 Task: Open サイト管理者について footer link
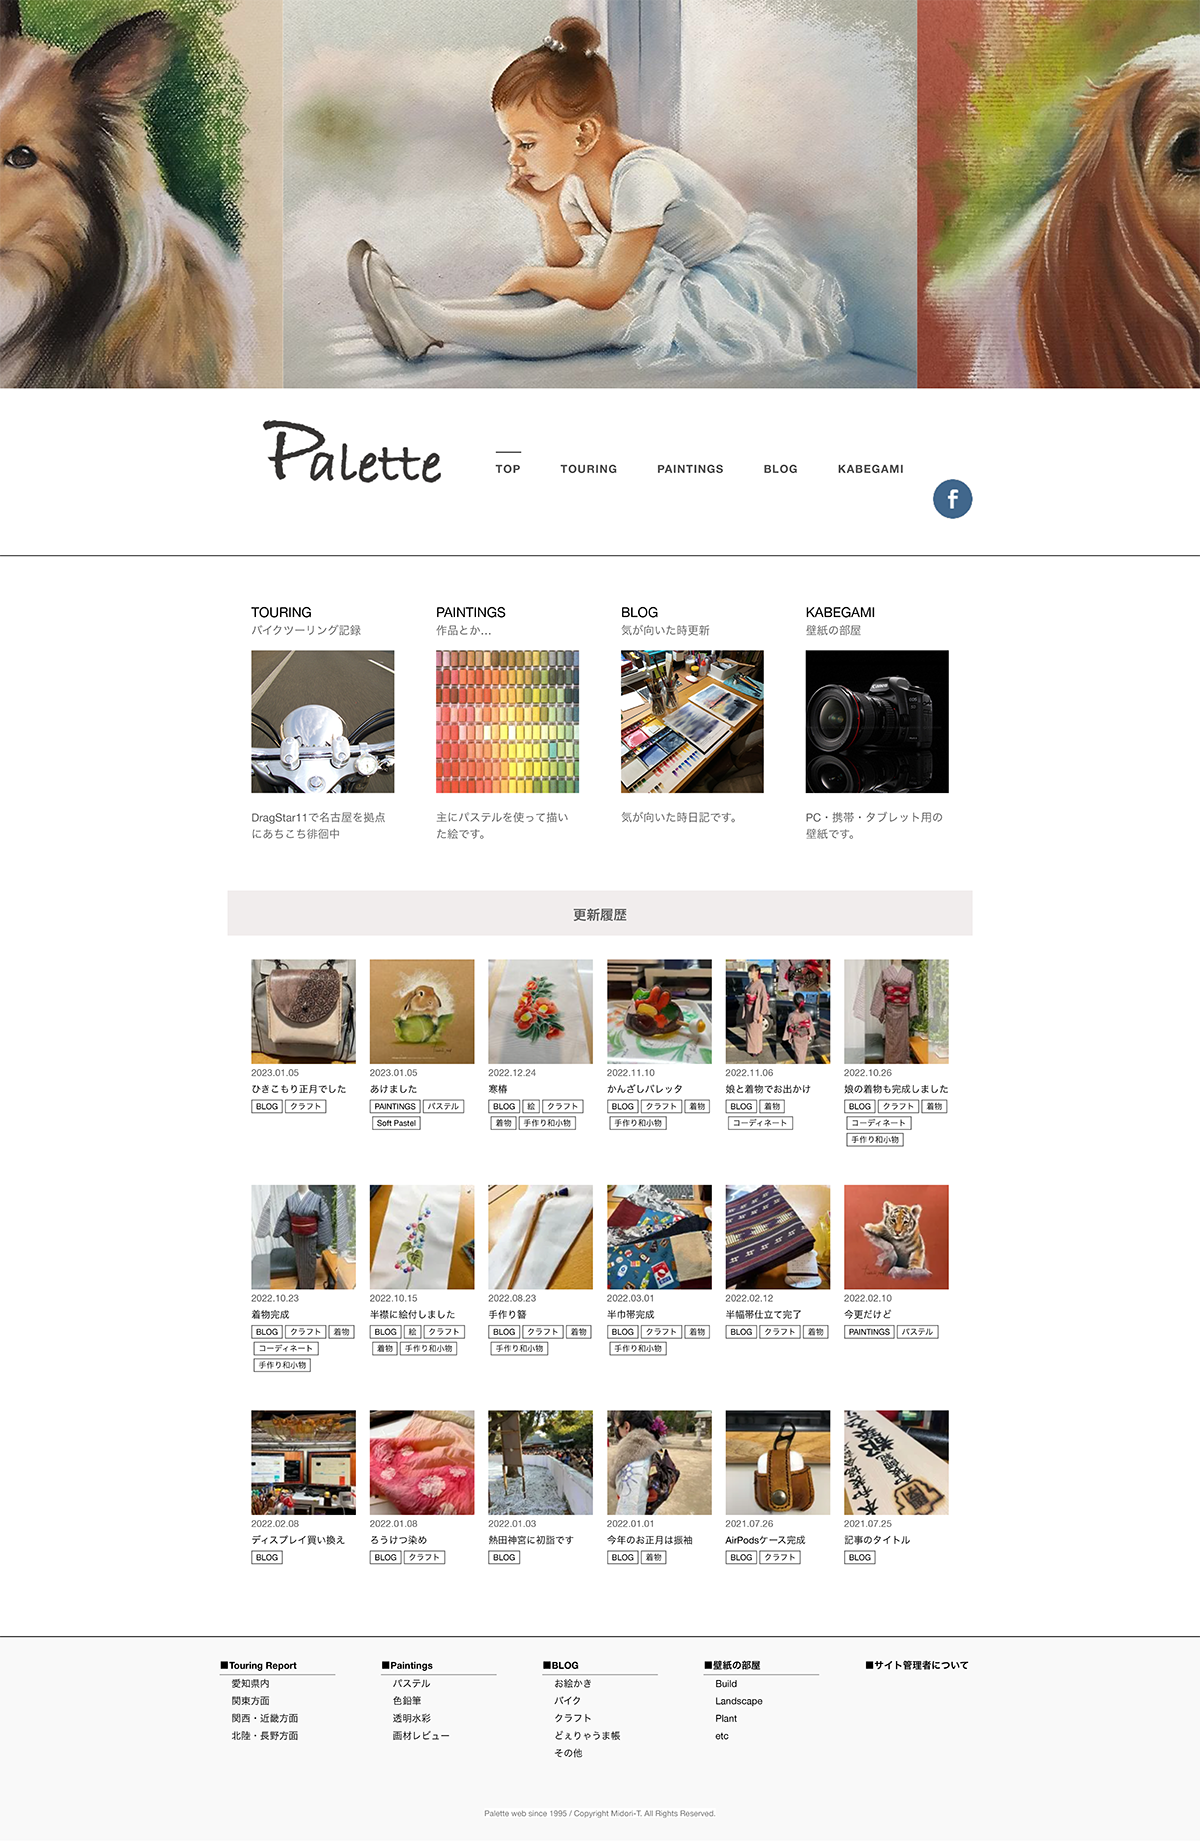click(917, 1665)
